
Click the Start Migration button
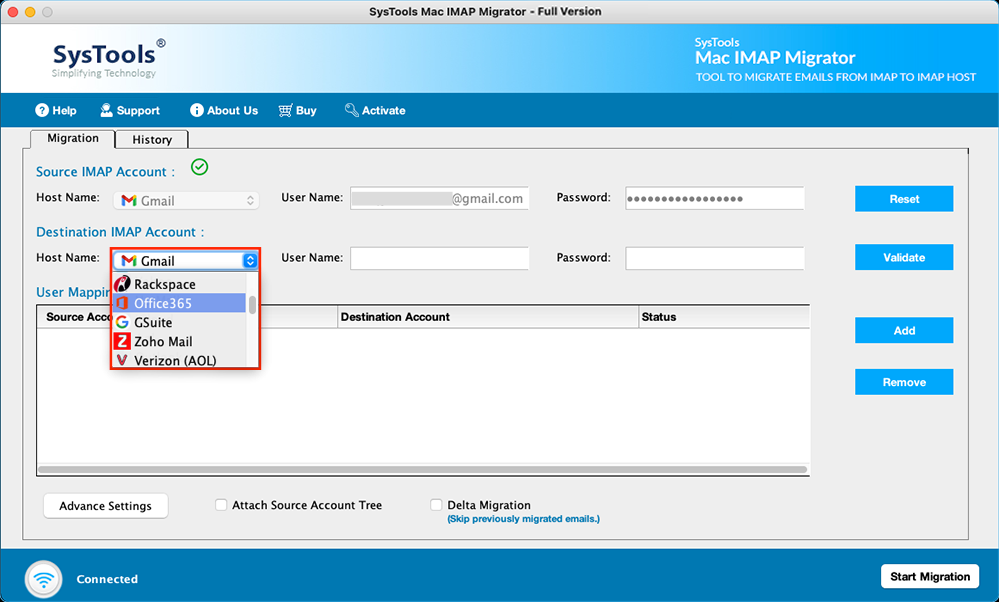[x=930, y=577]
